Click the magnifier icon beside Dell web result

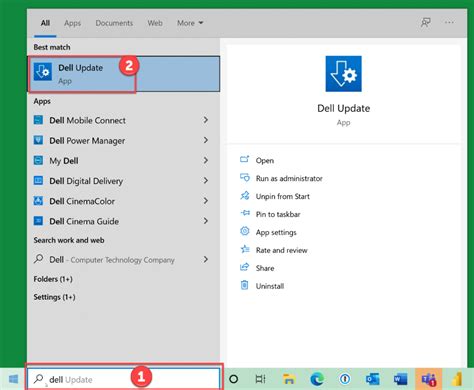(x=39, y=259)
